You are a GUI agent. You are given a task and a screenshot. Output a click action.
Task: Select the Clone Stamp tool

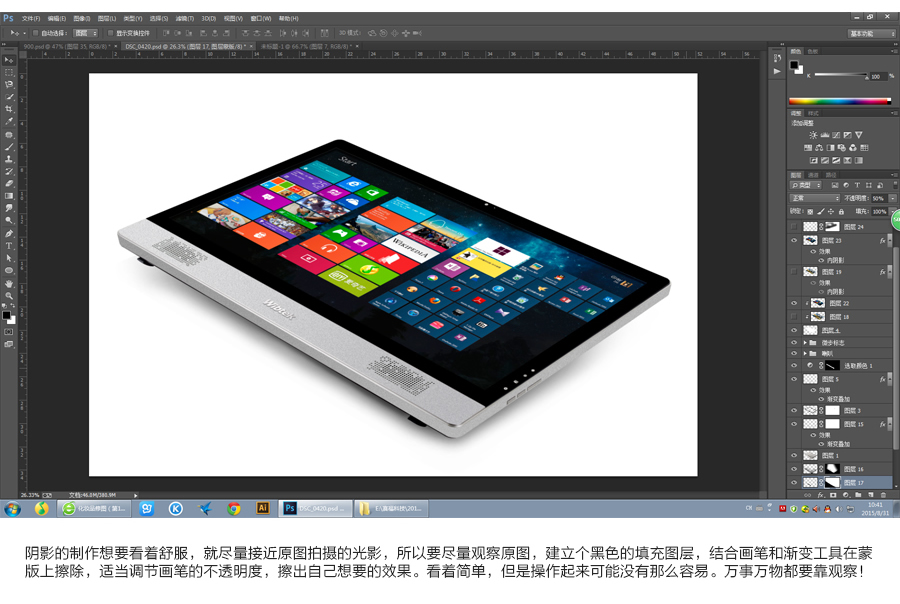(x=9, y=159)
